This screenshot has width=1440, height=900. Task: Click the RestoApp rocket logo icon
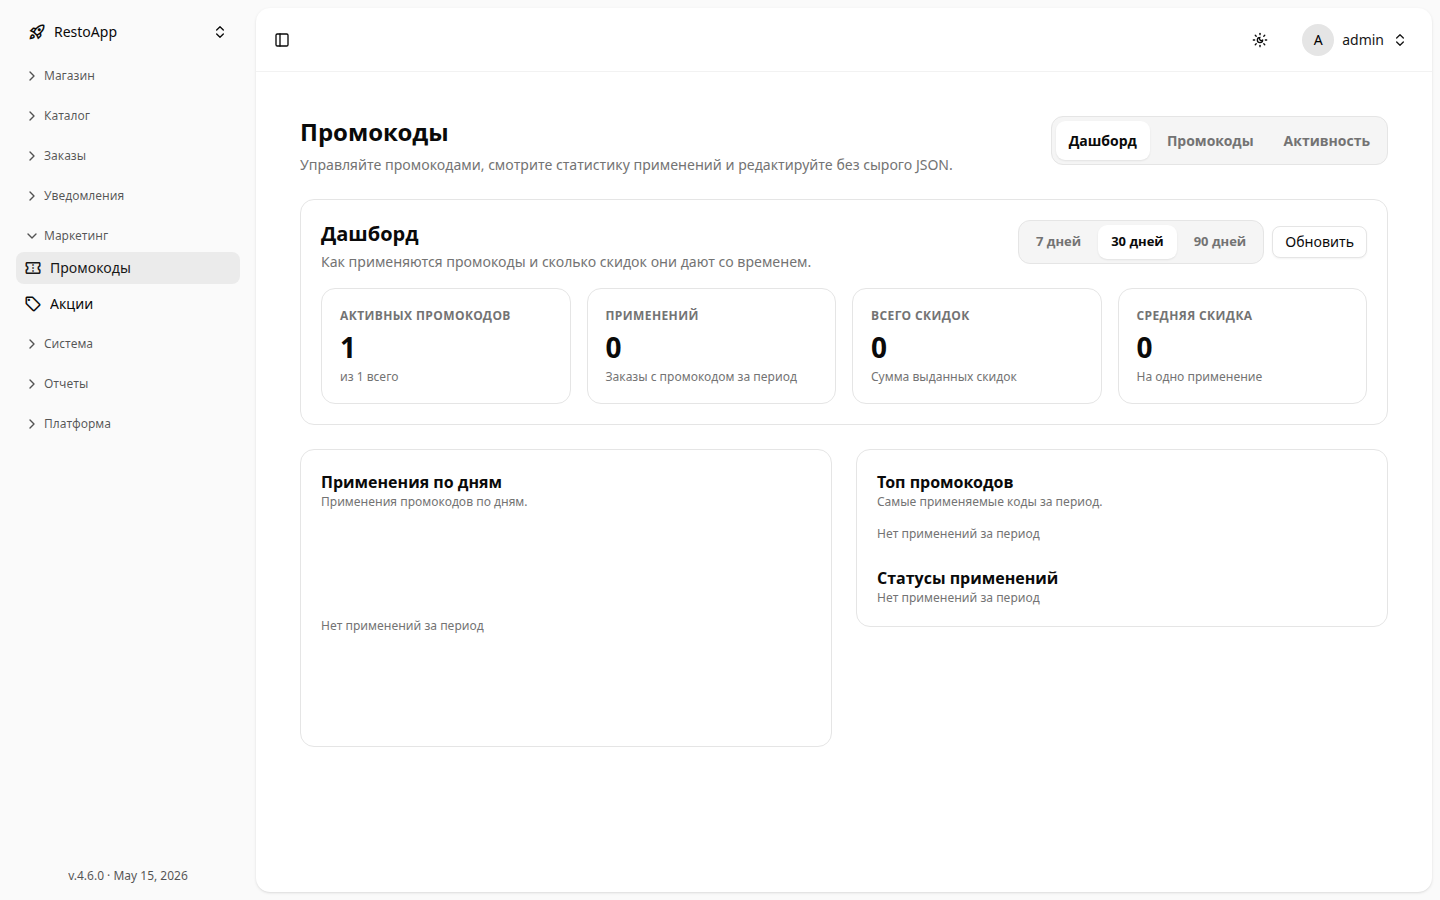[37, 32]
